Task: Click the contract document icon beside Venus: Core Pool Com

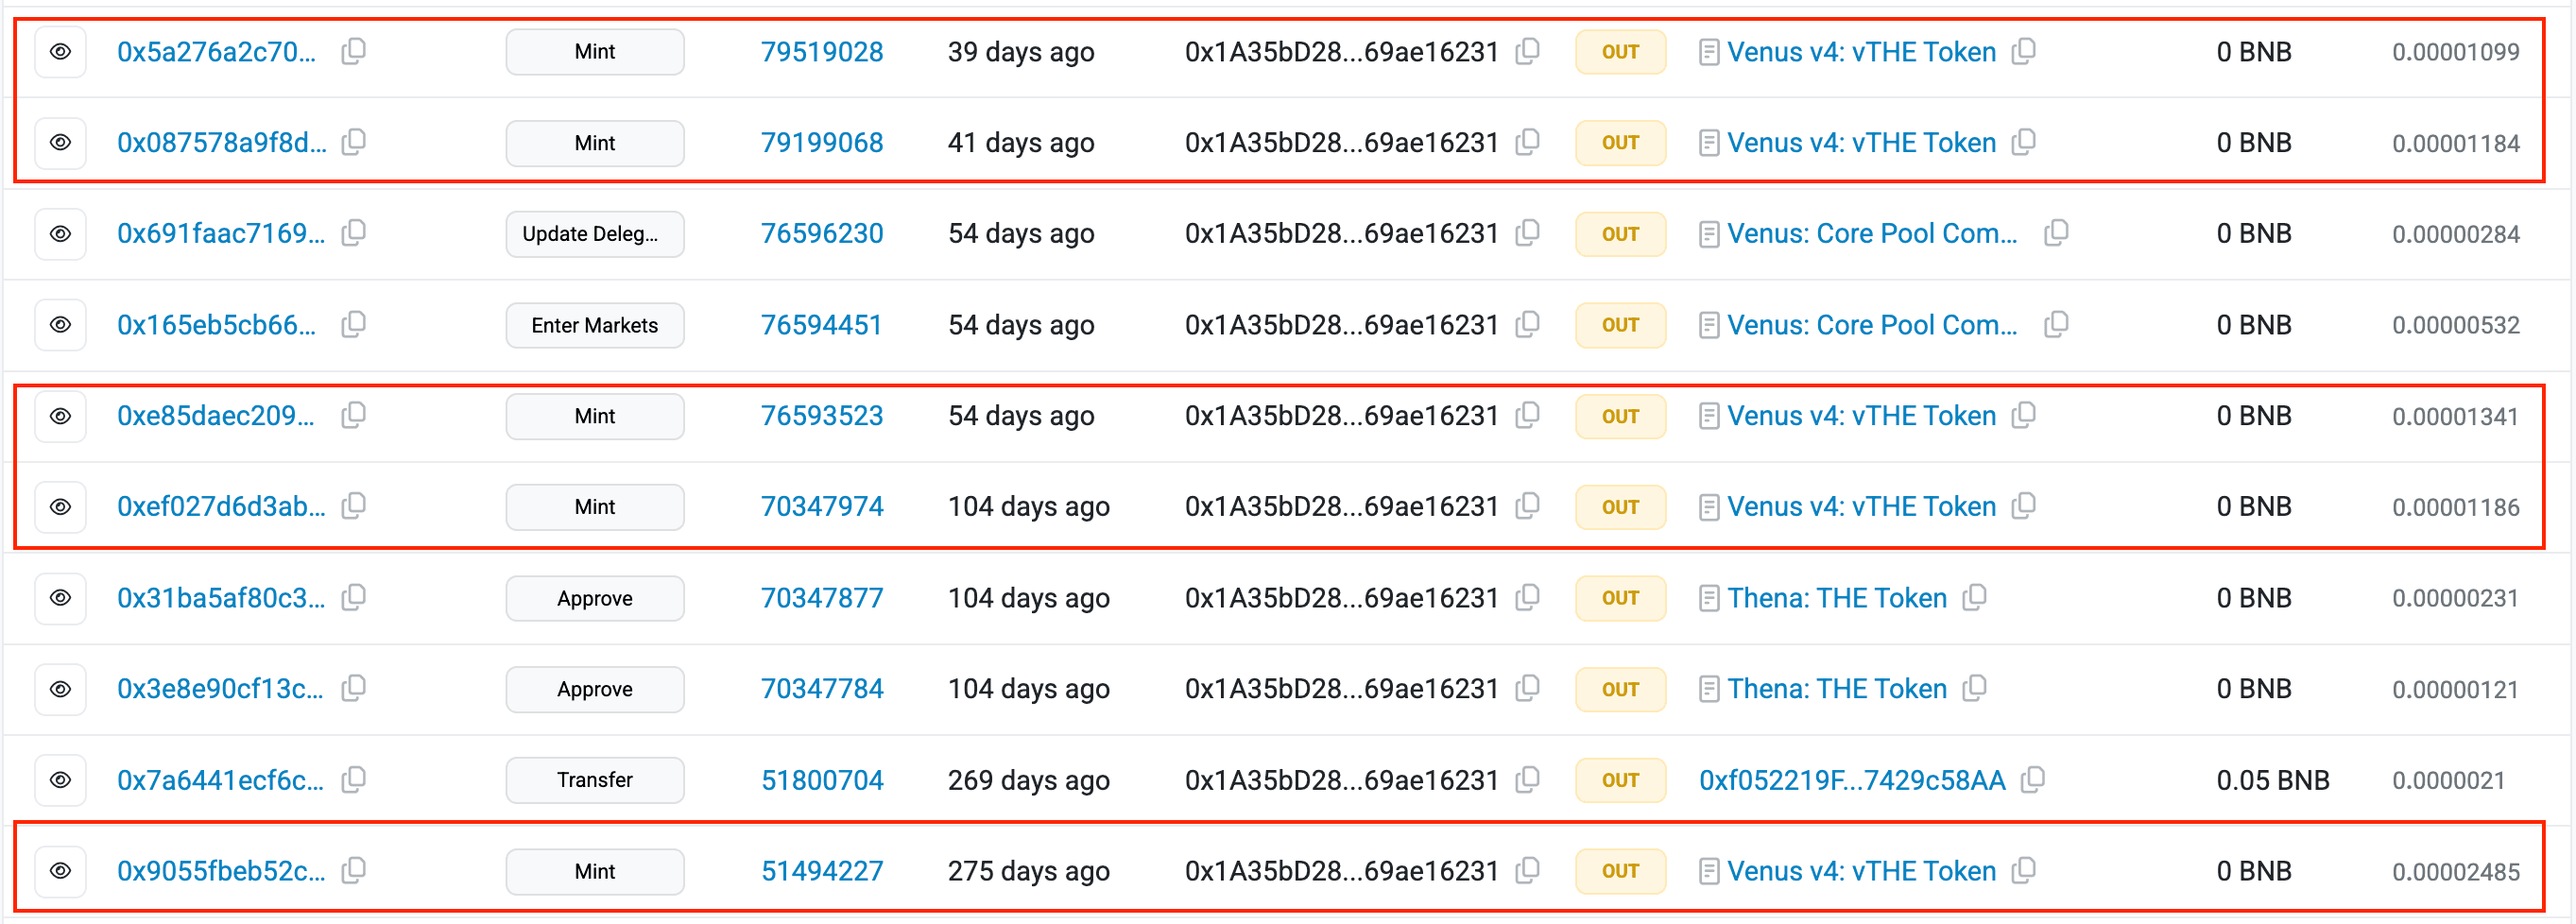Action: point(1709,233)
